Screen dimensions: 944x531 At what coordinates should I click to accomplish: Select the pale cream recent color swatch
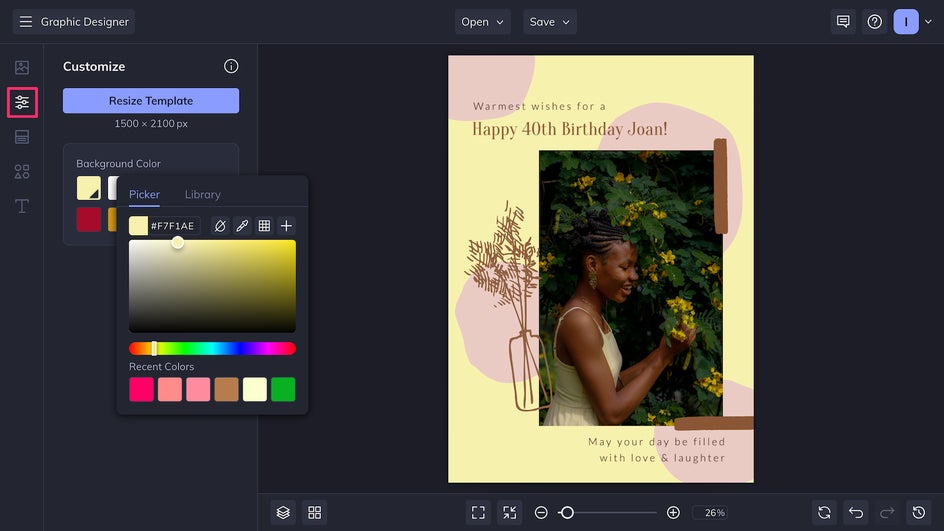(255, 390)
